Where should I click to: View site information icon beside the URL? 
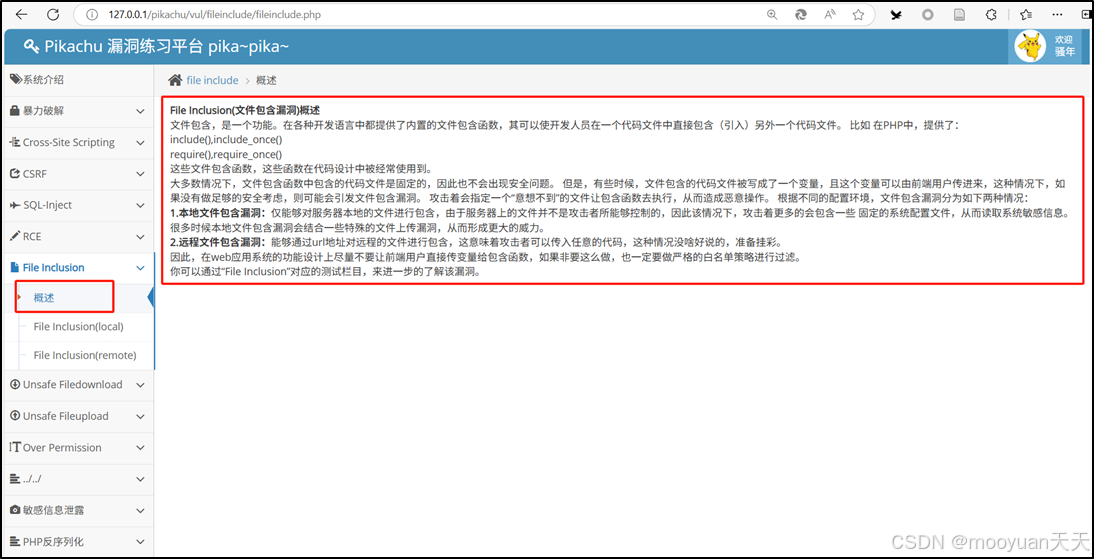91,14
